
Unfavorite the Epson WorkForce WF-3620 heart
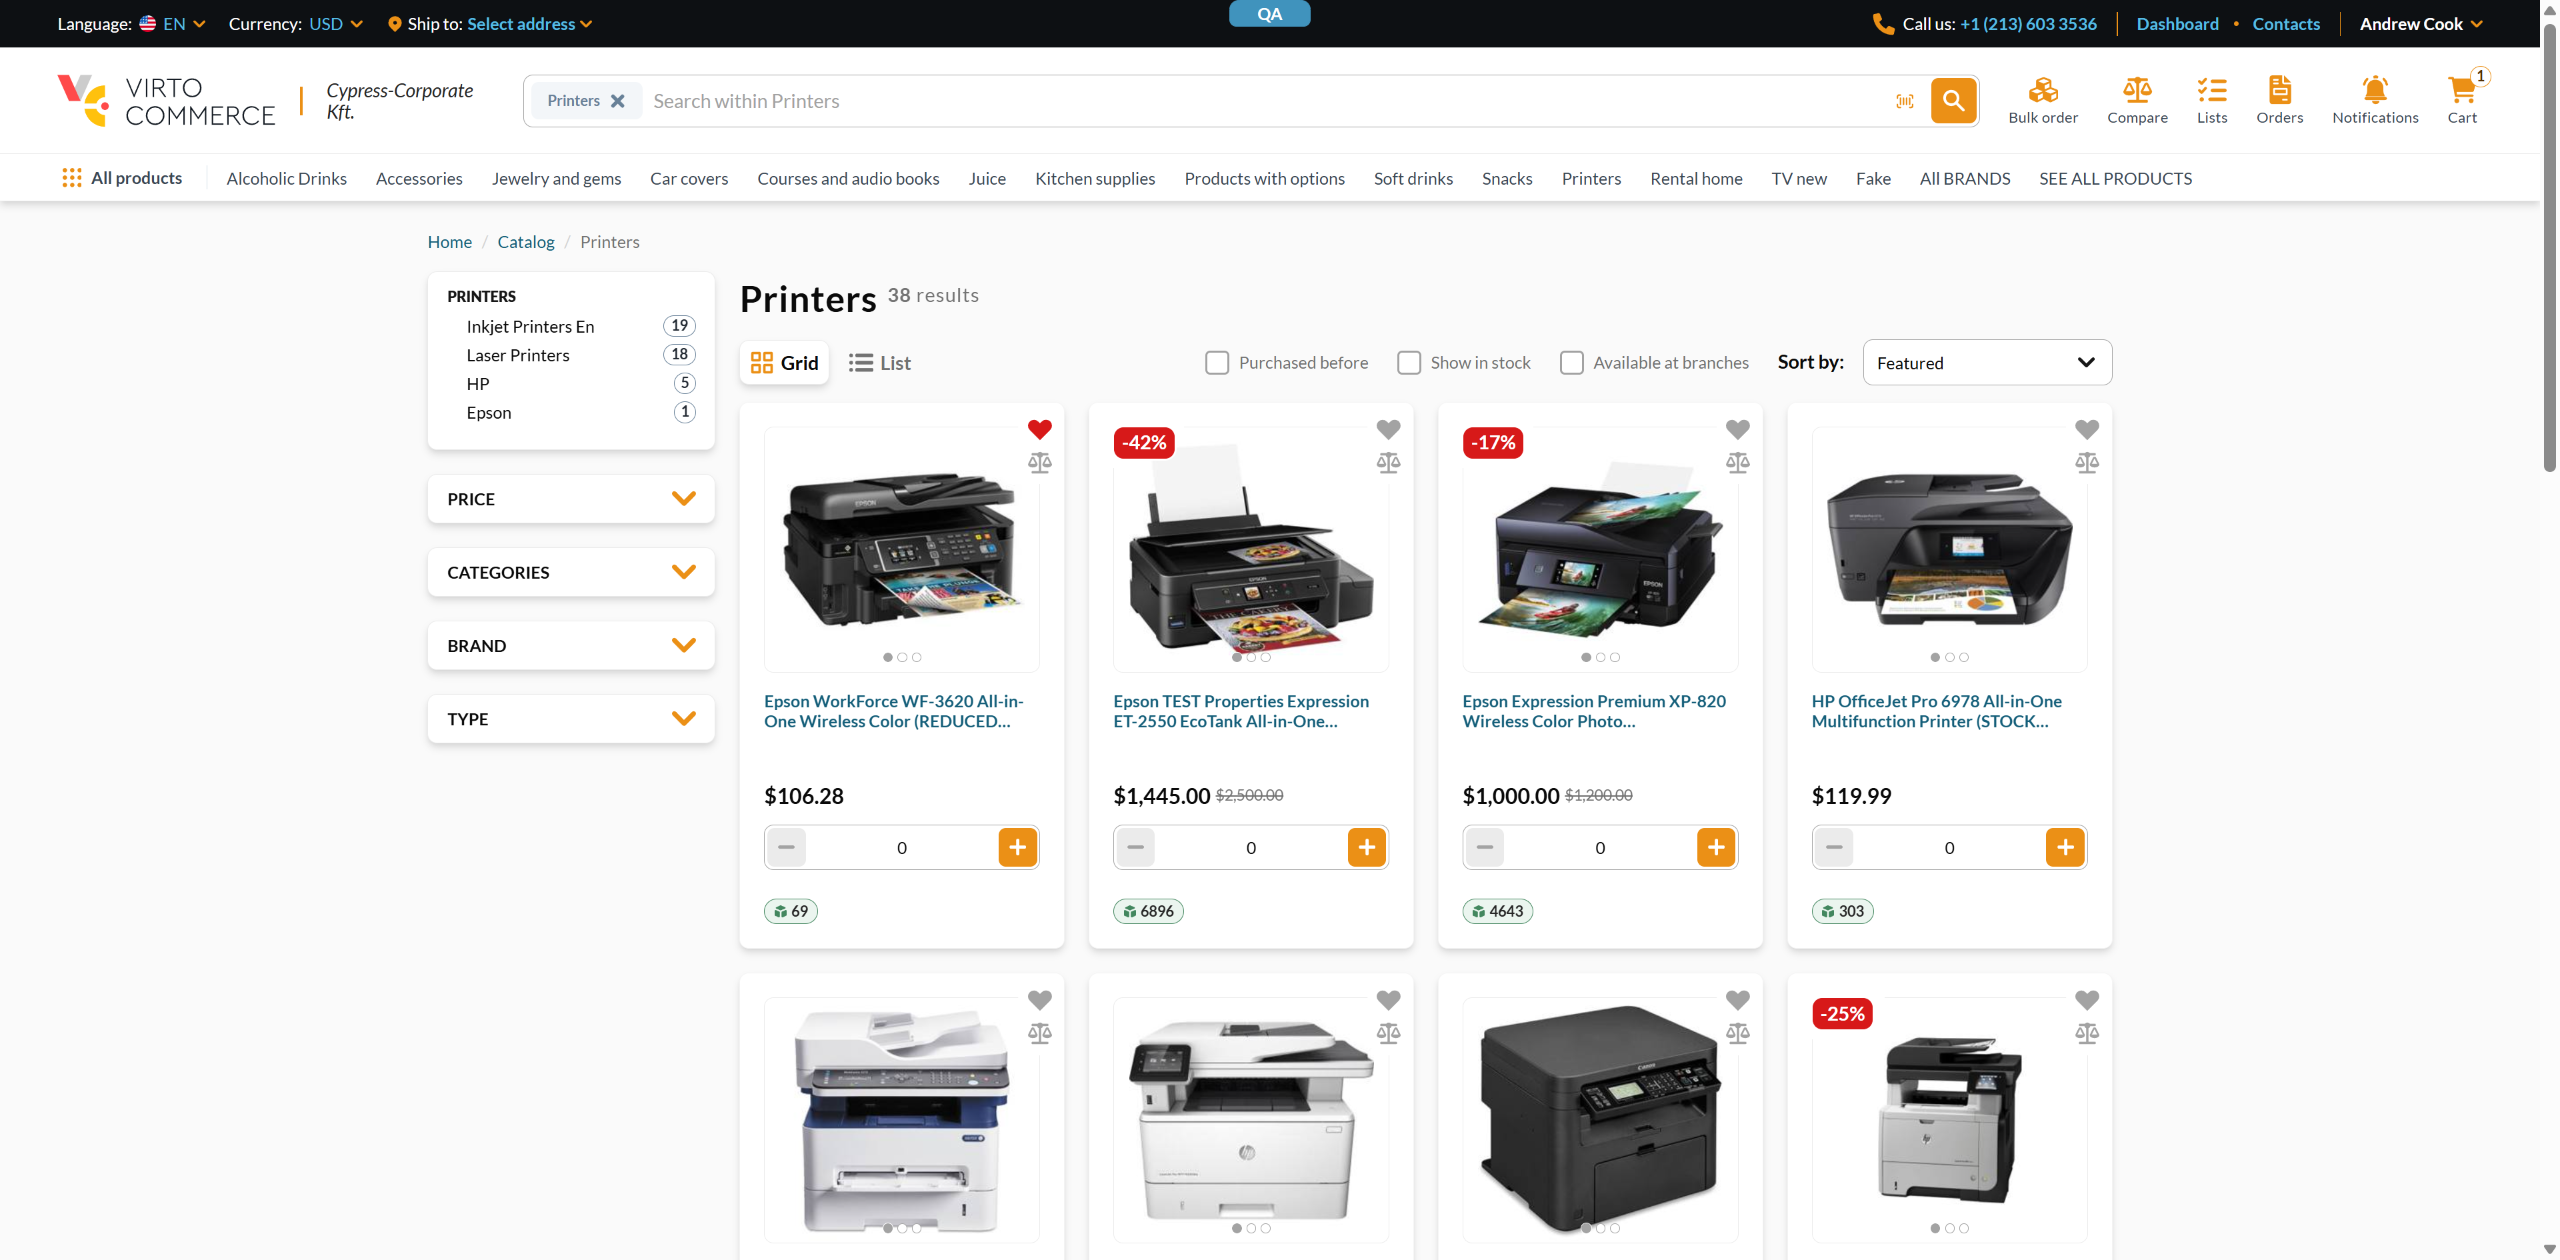pos(1039,429)
